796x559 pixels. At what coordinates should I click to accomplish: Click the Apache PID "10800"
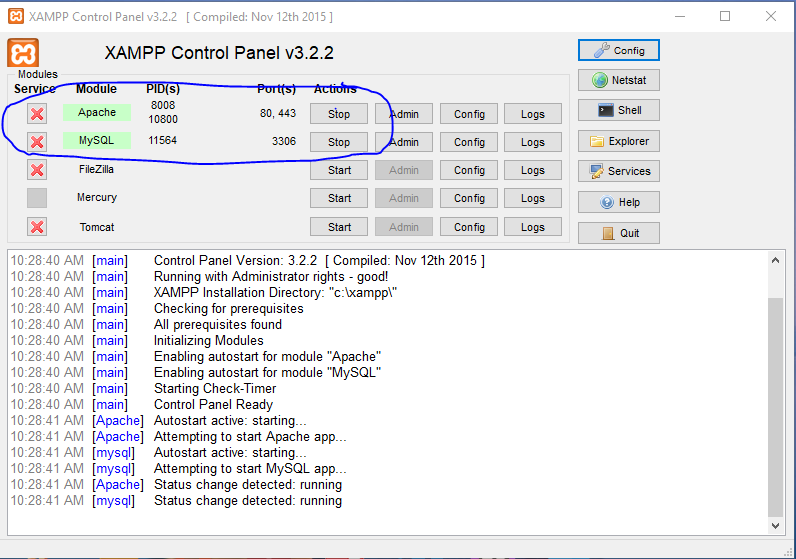(x=163, y=119)
